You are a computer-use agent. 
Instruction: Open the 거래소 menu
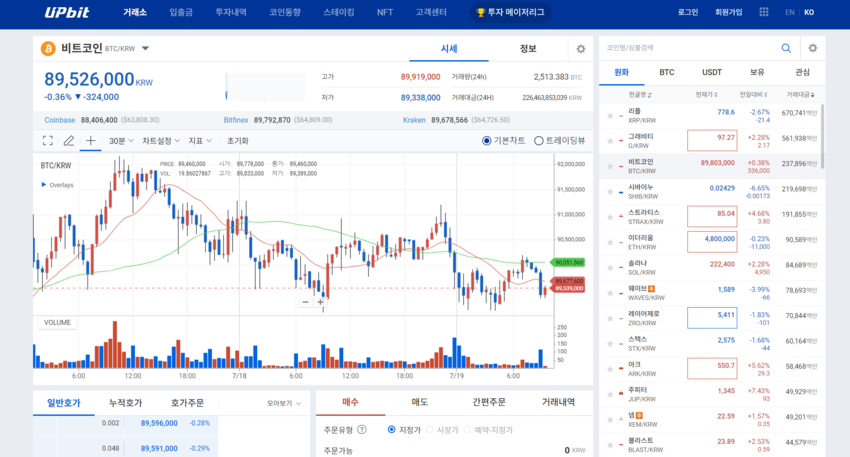(135, 12)
